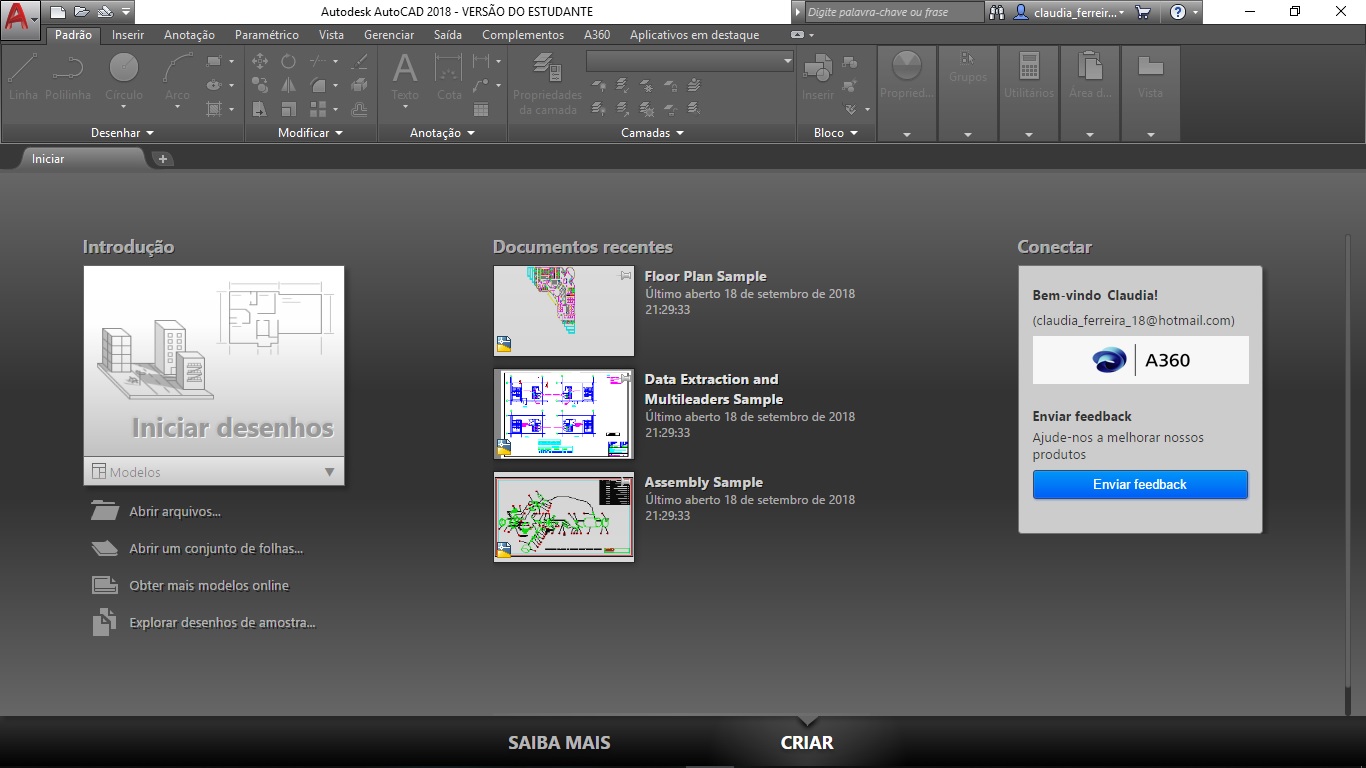Select the Círculo tool
This screenshot has width=1366, height=768.
coord(124,77)
